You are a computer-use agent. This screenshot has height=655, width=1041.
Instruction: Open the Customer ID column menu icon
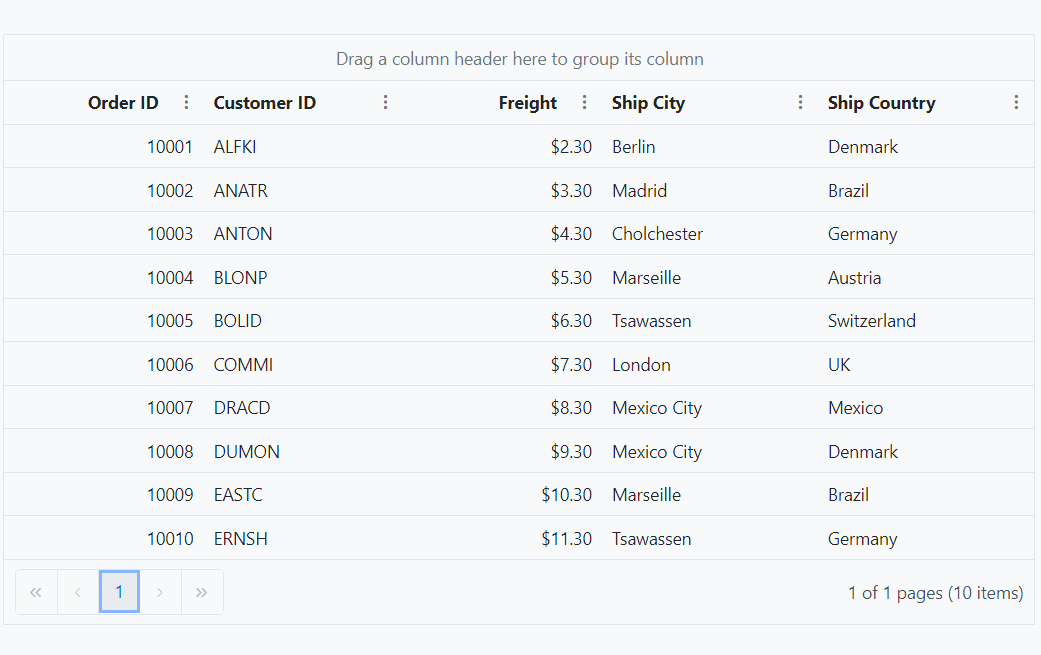386,102
